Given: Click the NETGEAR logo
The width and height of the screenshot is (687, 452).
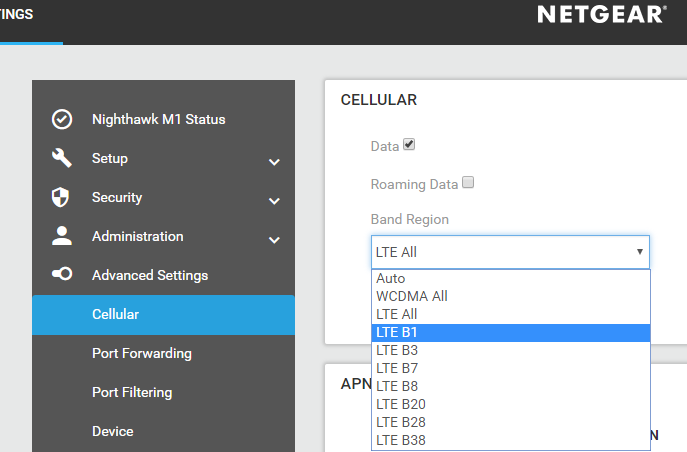Looking at the screenshot, I should (600, 15).
